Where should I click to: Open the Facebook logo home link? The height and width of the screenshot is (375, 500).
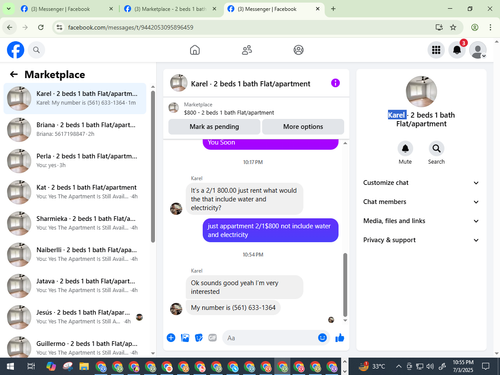pyautogui.click(x=16, y=50)
